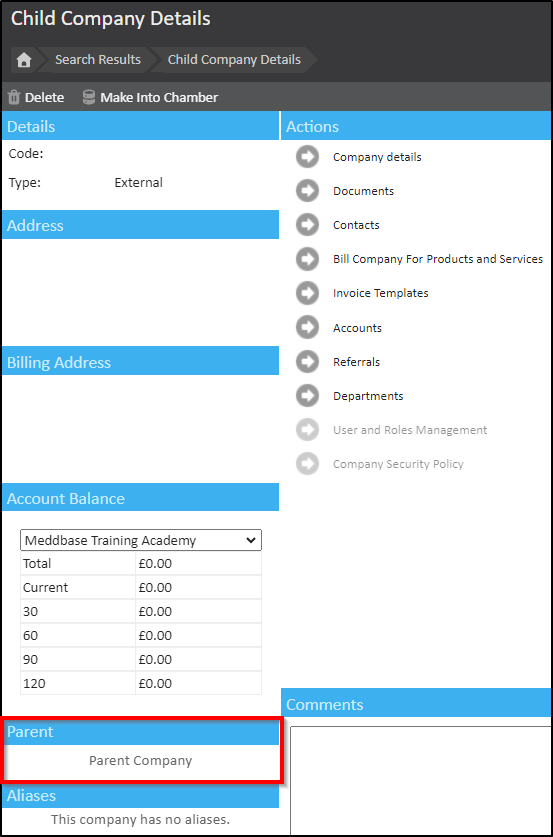Click the Make Into Chamber button

click(x=159, y=98)
